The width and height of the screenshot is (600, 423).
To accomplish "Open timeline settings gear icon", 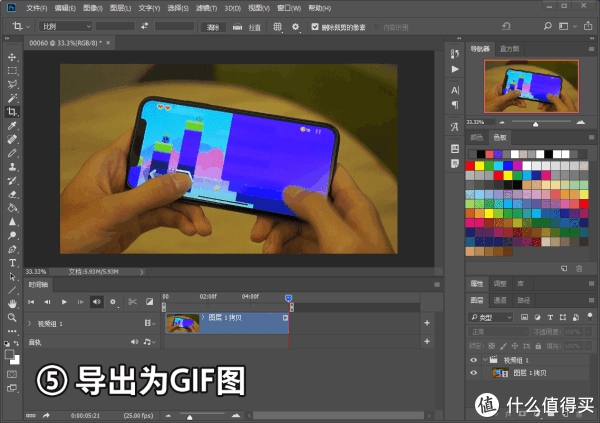I will point(112,302).
